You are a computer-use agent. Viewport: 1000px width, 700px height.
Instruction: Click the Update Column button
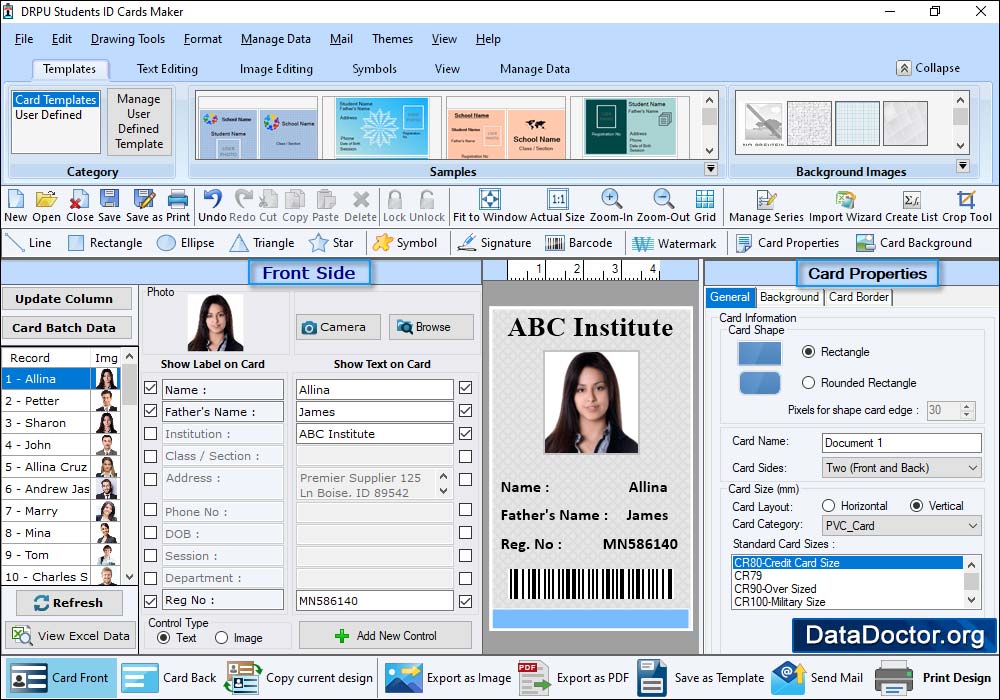pos(67,298)
